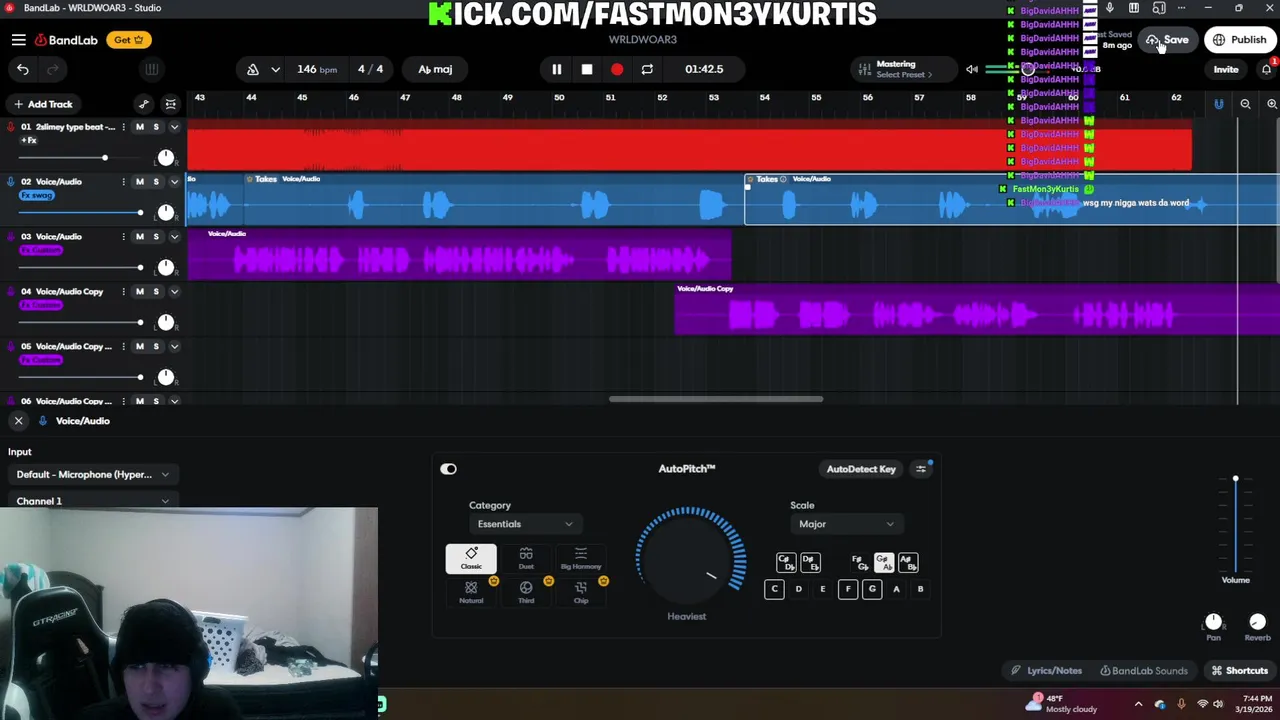Solo track 04 Voice/Audio Copy
The image size is (1280, 720).
pyautogui.click(x=156, y=292)
